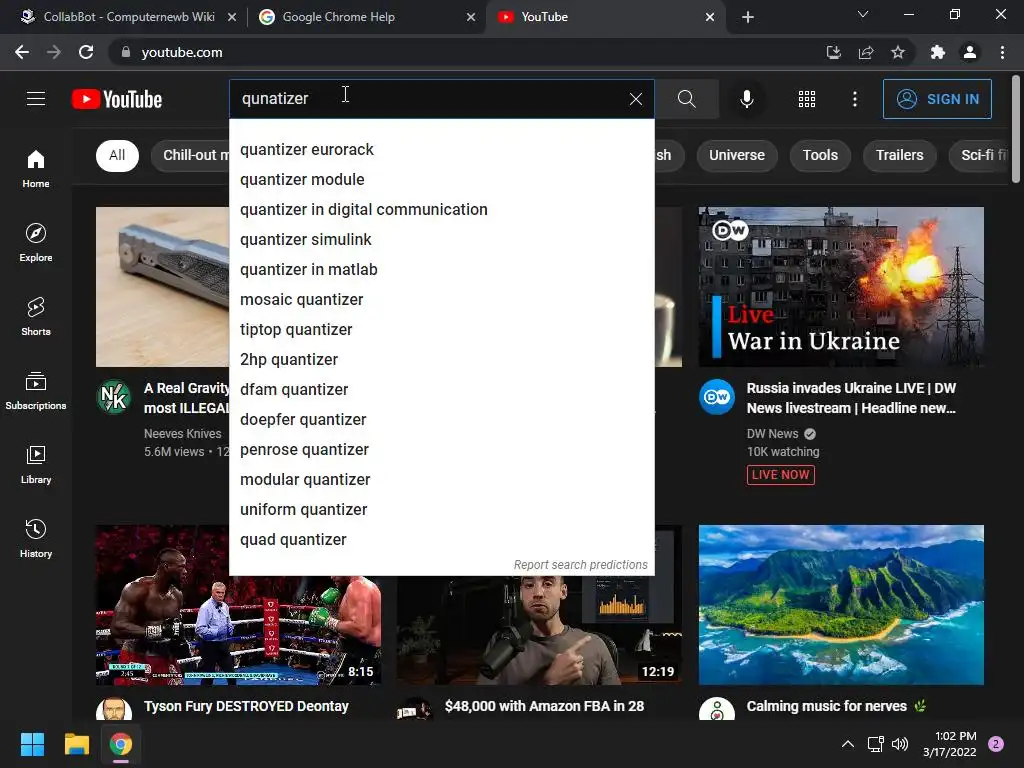The image size is (1024, 768).
Task: Open the YouTube apps grid icon
Action: pyautogui.click(x=807, y=99)
